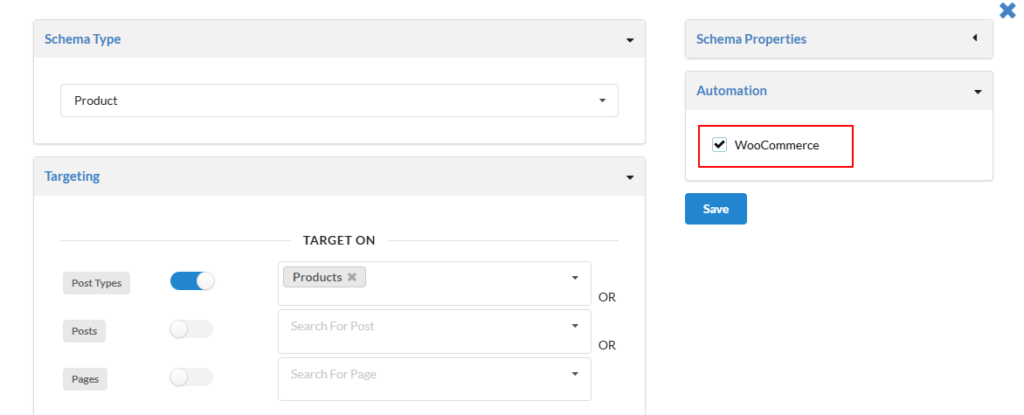Screen dimensions: 1024x415
Task: Remove the Products tag with its x icon
Action: (352, 277)
